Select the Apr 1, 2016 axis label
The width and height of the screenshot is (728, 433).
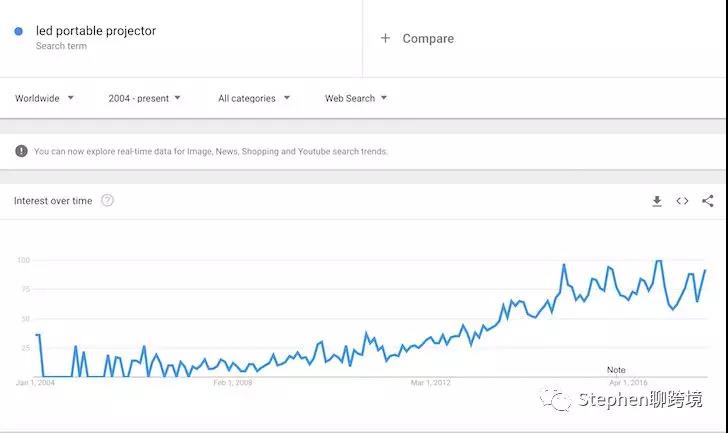pyautogui.click(x=630, y=382)
